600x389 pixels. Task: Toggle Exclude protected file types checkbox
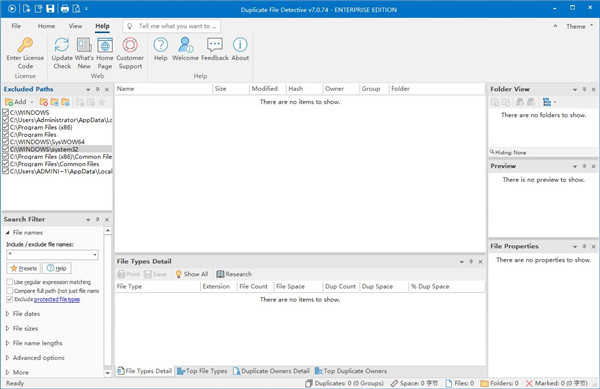click(x=10, y=299)
